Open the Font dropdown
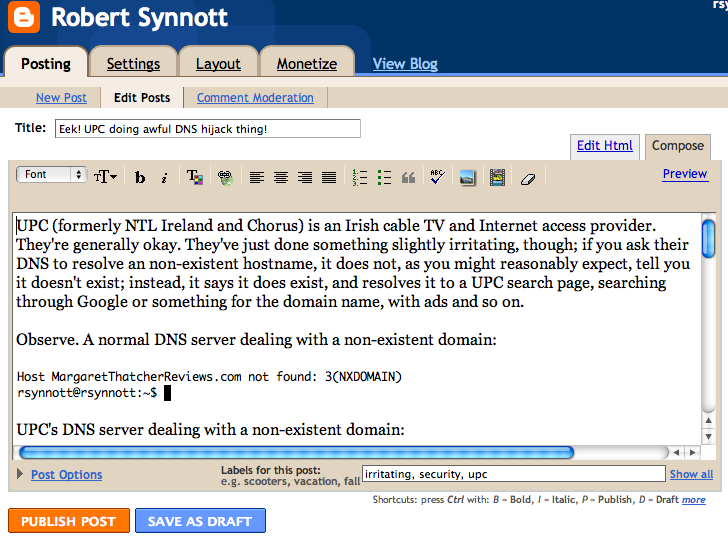The width and height of the screenshot is (728, 554). click(52, 175)
